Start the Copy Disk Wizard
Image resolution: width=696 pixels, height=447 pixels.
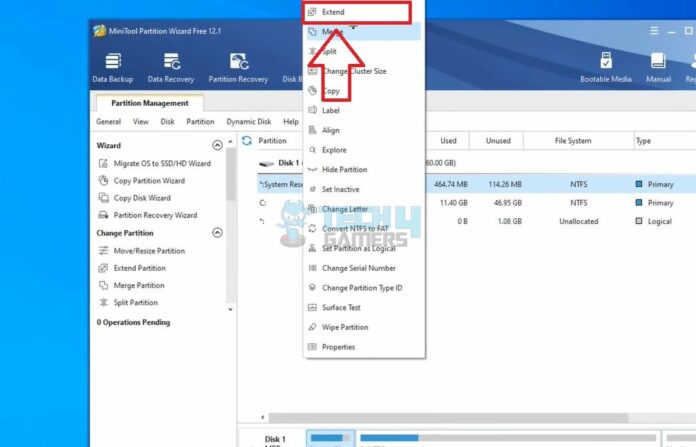pyautogui.click(x=134, y=198)
